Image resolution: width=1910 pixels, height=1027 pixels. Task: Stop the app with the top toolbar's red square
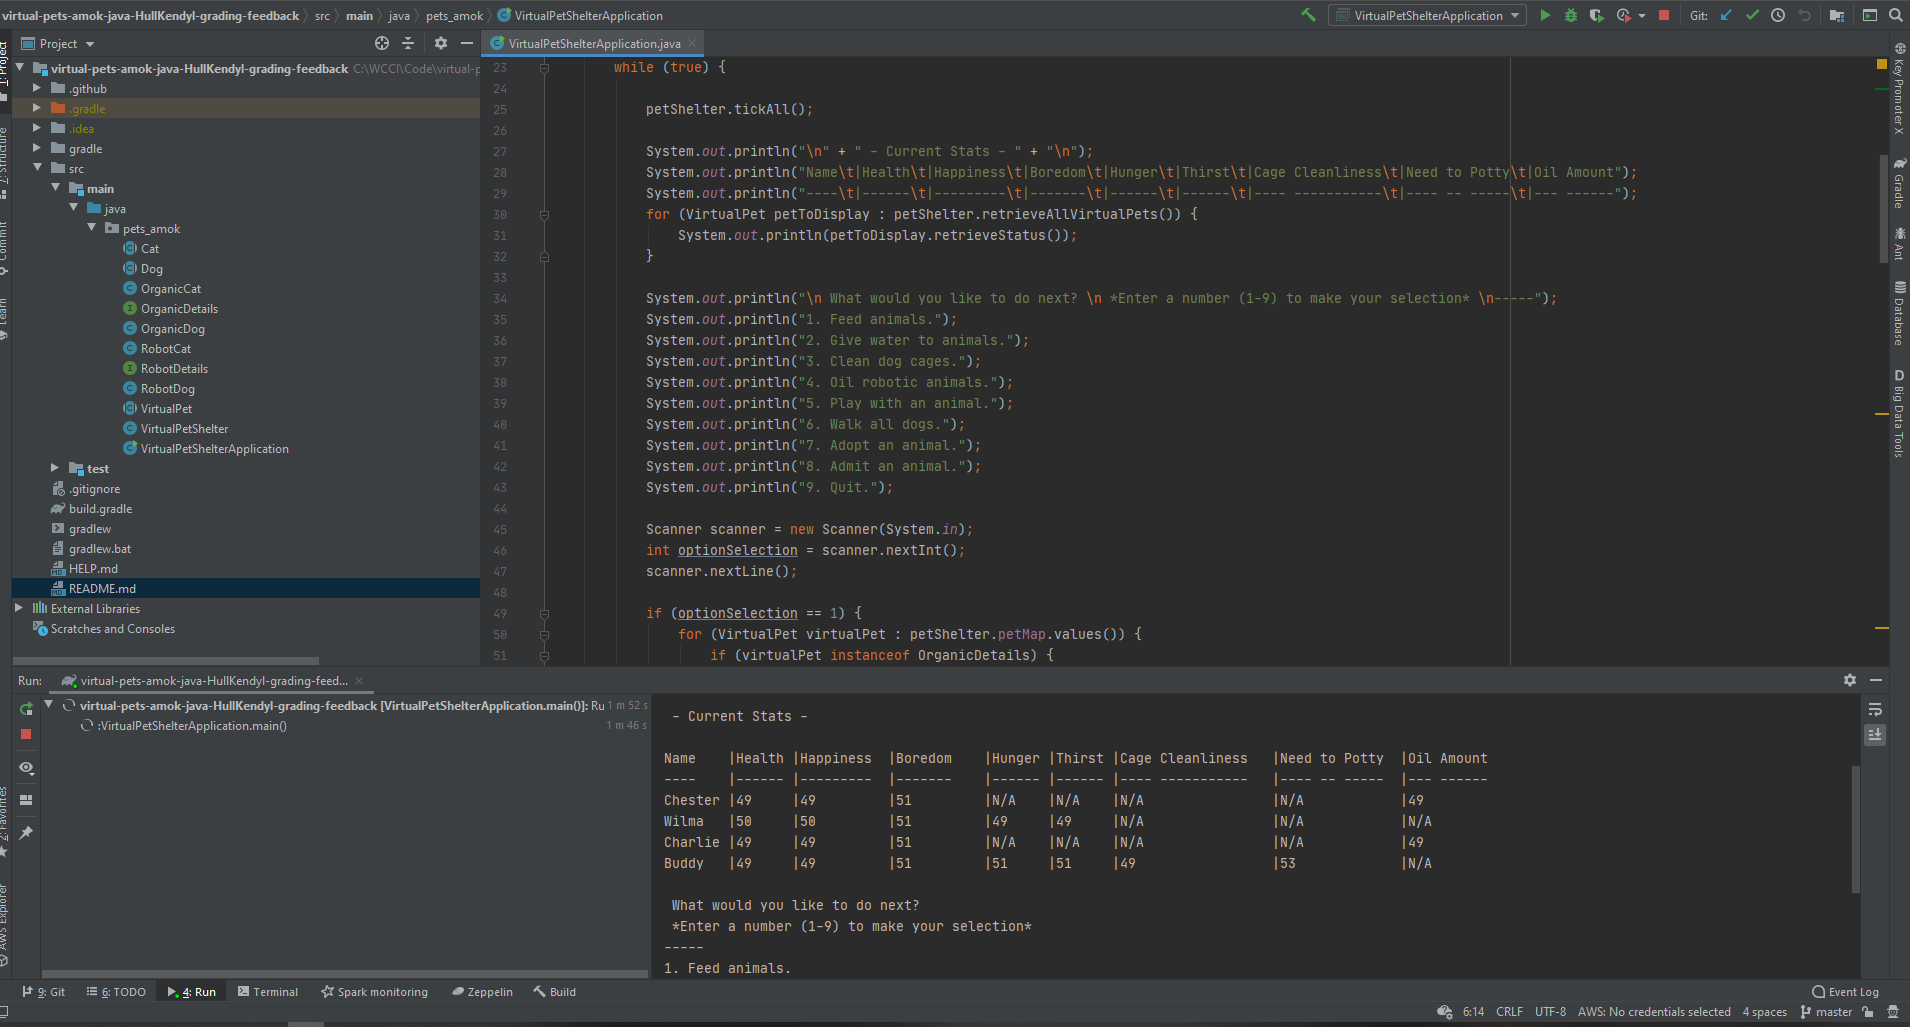(x=1664, y=15)
